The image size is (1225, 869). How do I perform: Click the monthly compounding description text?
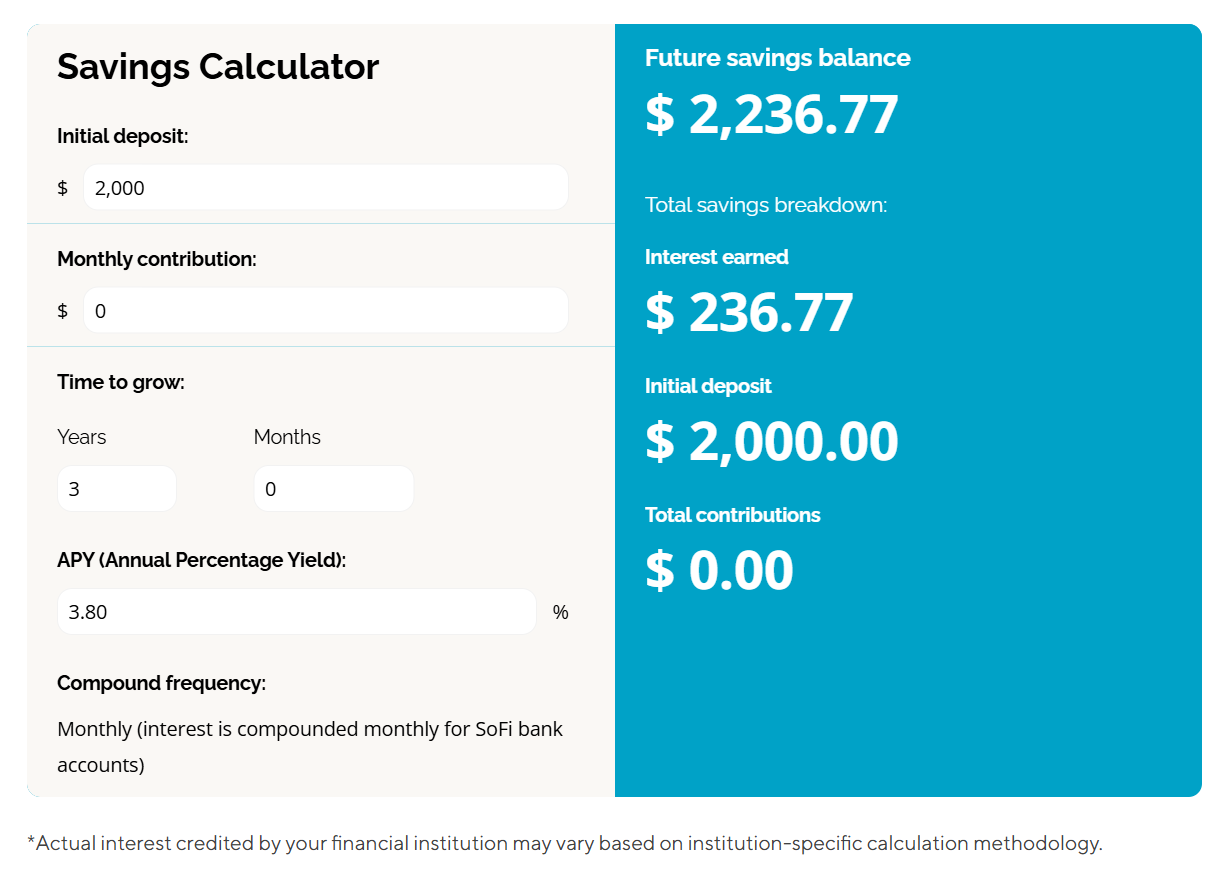pyautogui.click(x=310, y=747)
